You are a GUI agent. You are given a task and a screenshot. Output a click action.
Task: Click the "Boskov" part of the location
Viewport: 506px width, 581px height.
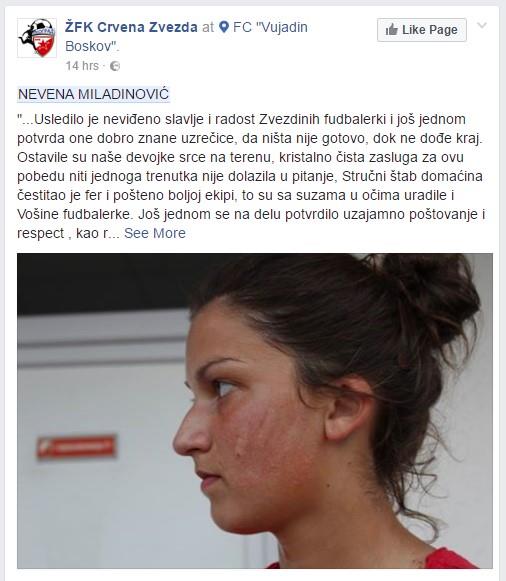(91, 46)
